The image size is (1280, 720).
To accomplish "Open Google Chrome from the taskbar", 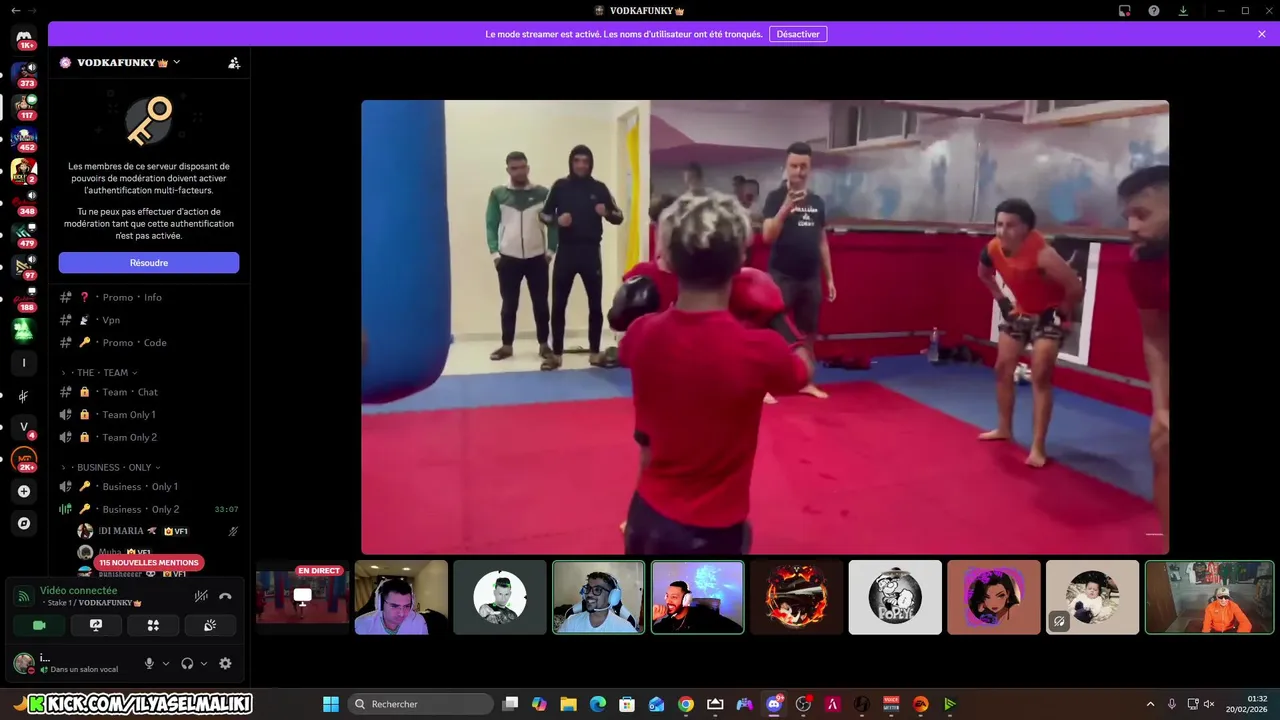I will 685,704.
